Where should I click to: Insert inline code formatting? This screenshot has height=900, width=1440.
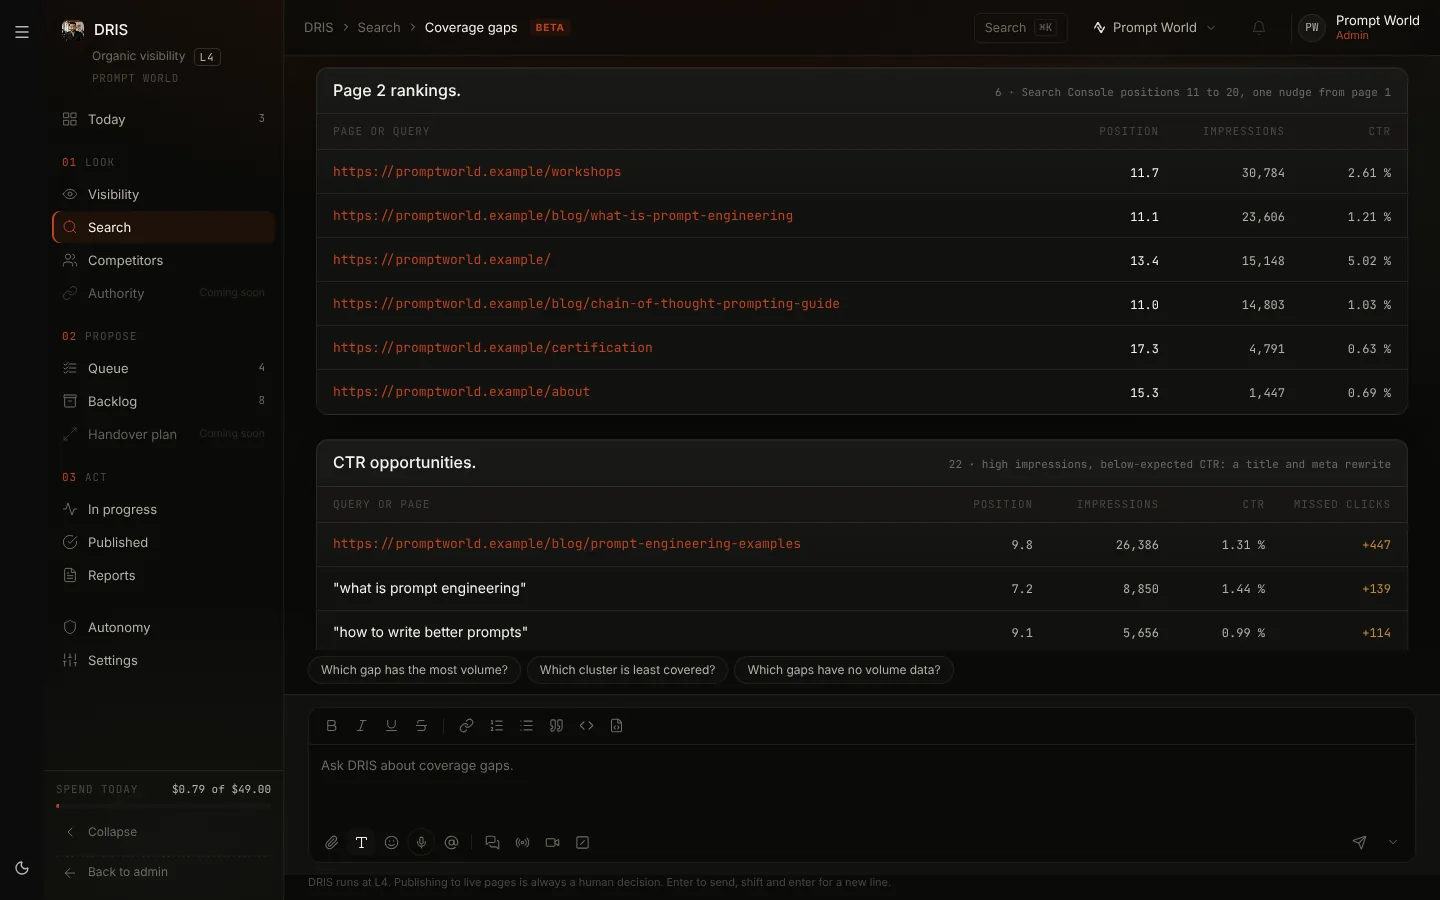[587, 726]
